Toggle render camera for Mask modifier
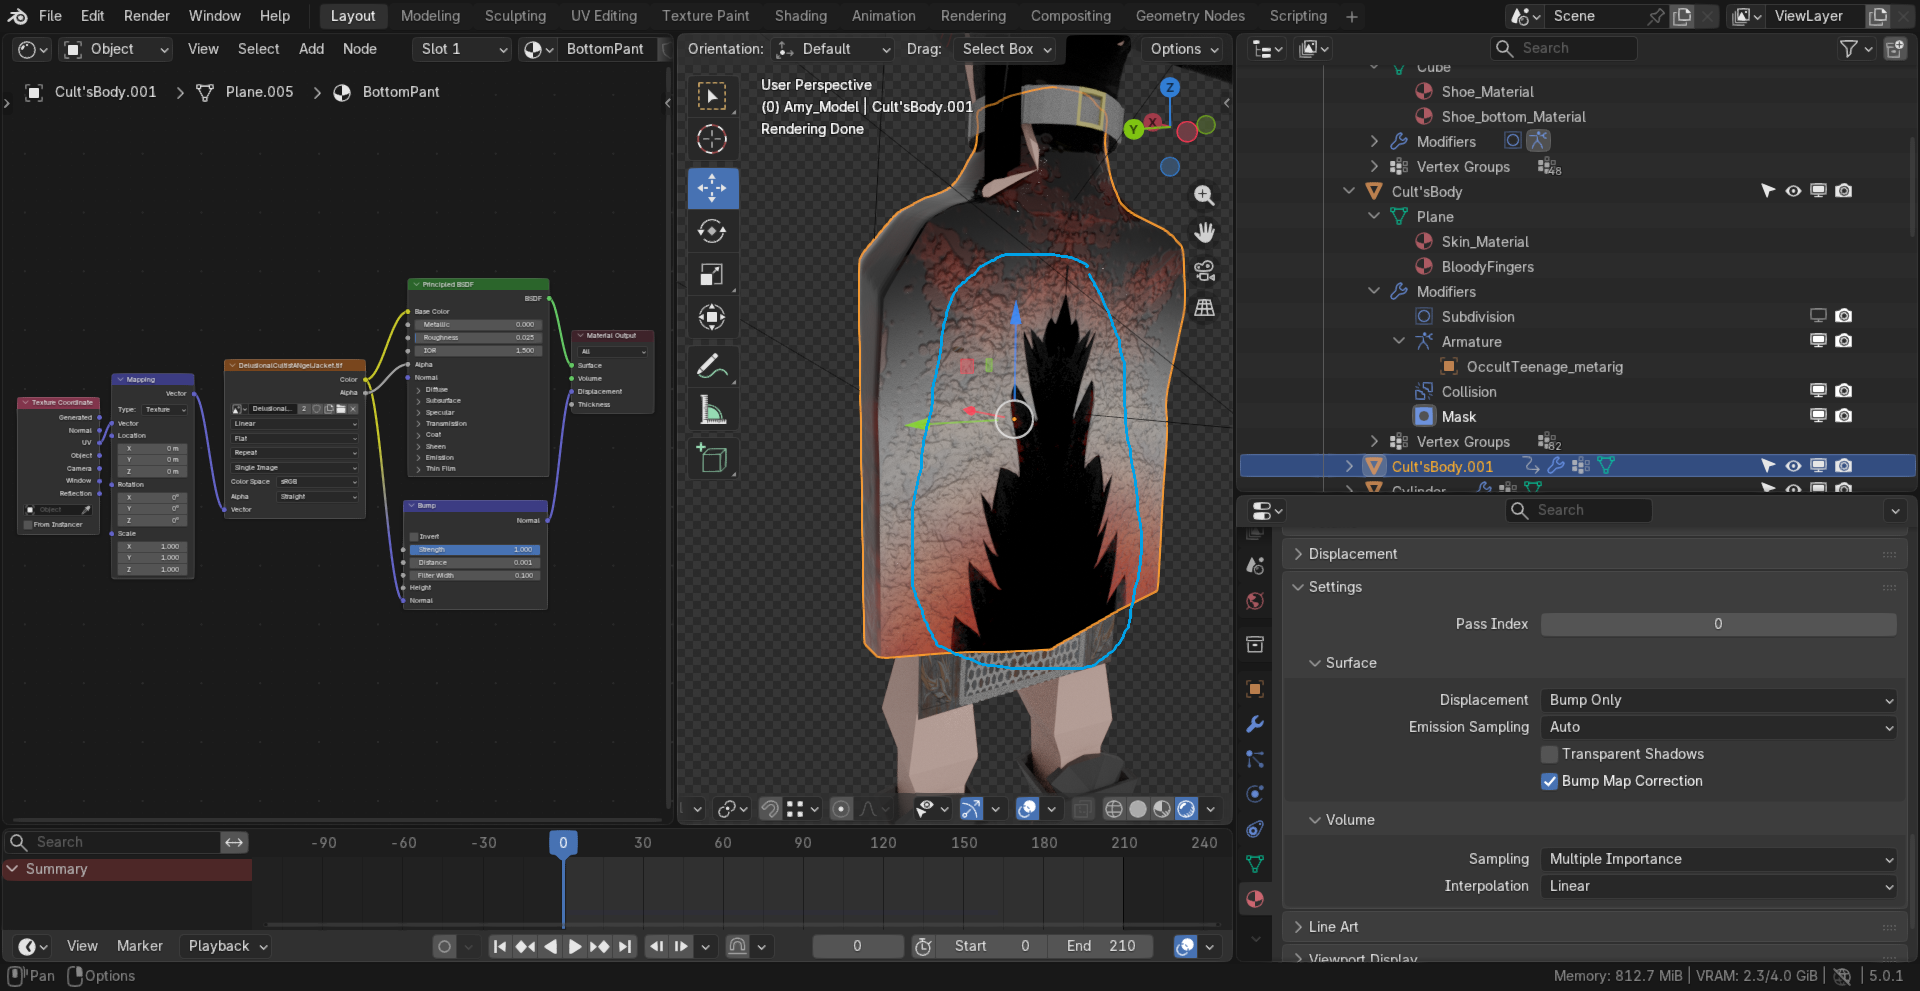The image size is (1920, 991). click(x=1844, y=416)
